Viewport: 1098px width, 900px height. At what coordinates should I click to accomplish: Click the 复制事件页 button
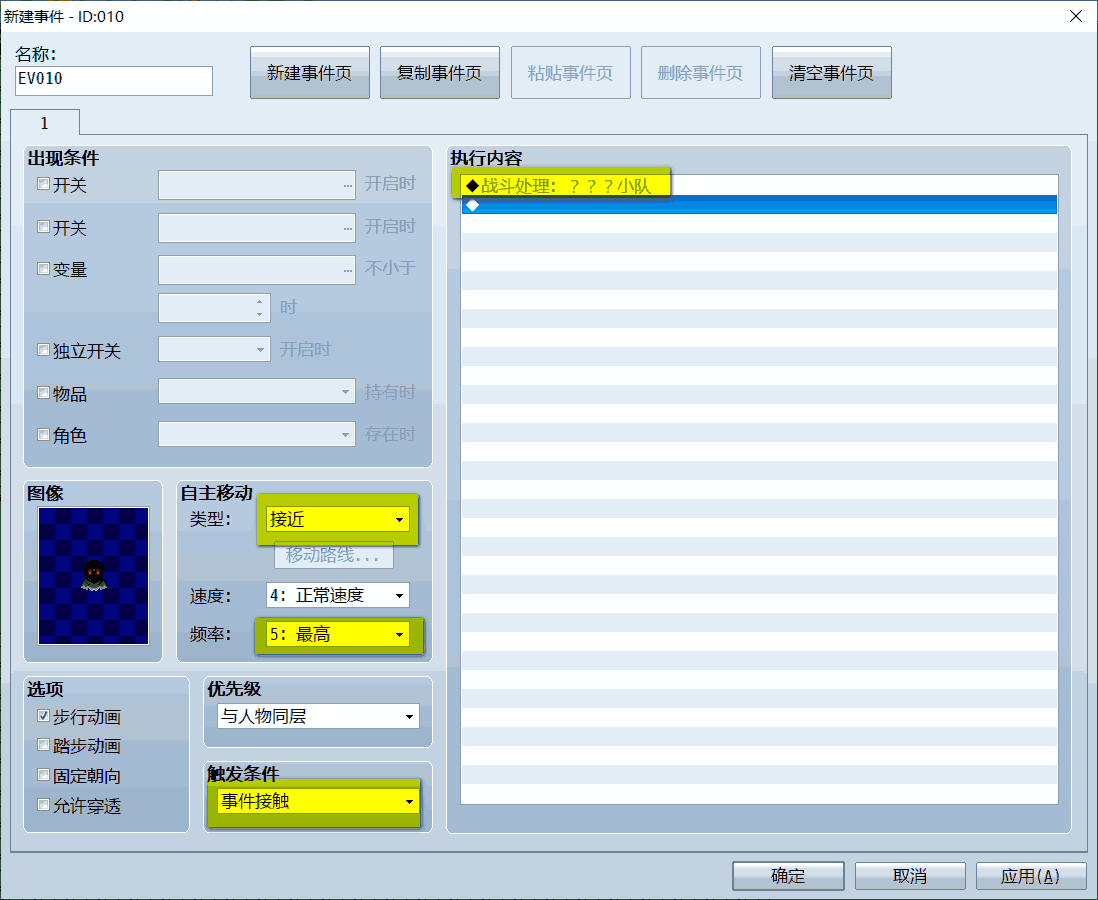click(440, 73)
